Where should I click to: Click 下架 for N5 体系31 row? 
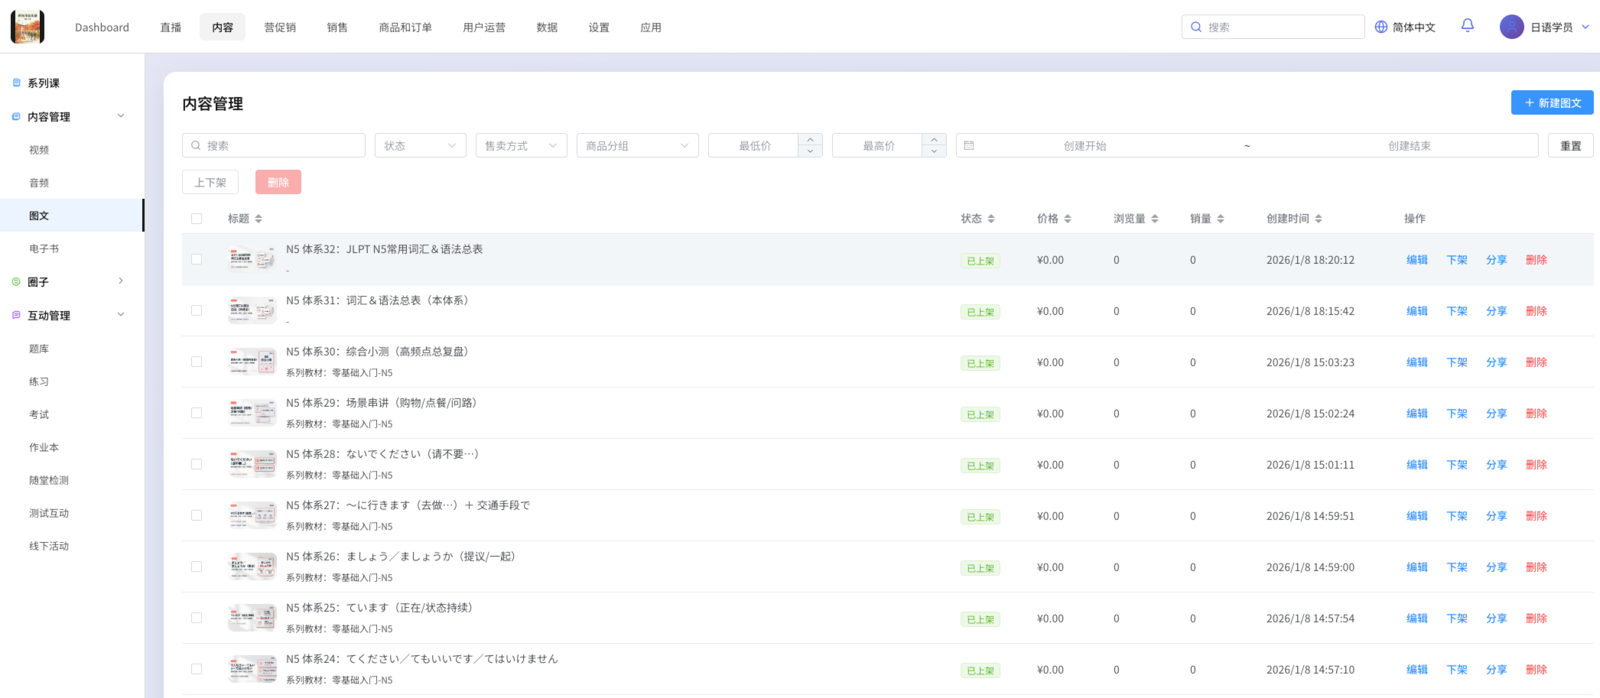click(x=1457, y=311)
